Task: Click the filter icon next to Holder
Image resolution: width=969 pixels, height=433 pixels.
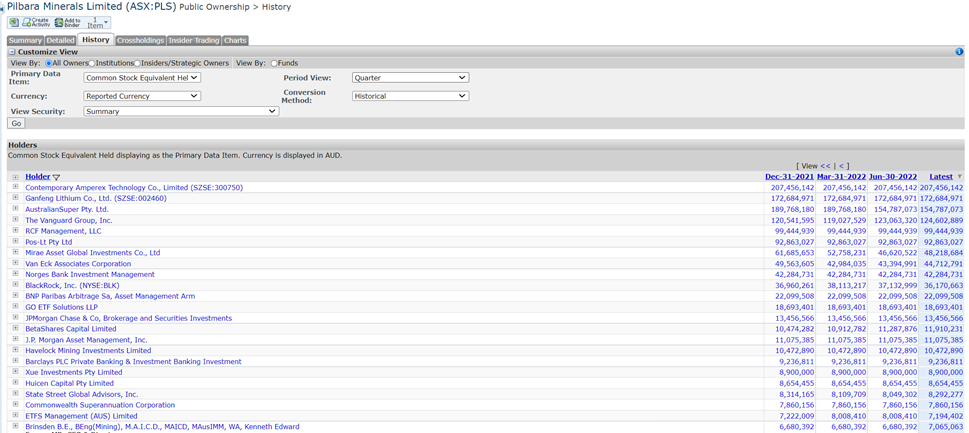Action: (x=56, y=177)
